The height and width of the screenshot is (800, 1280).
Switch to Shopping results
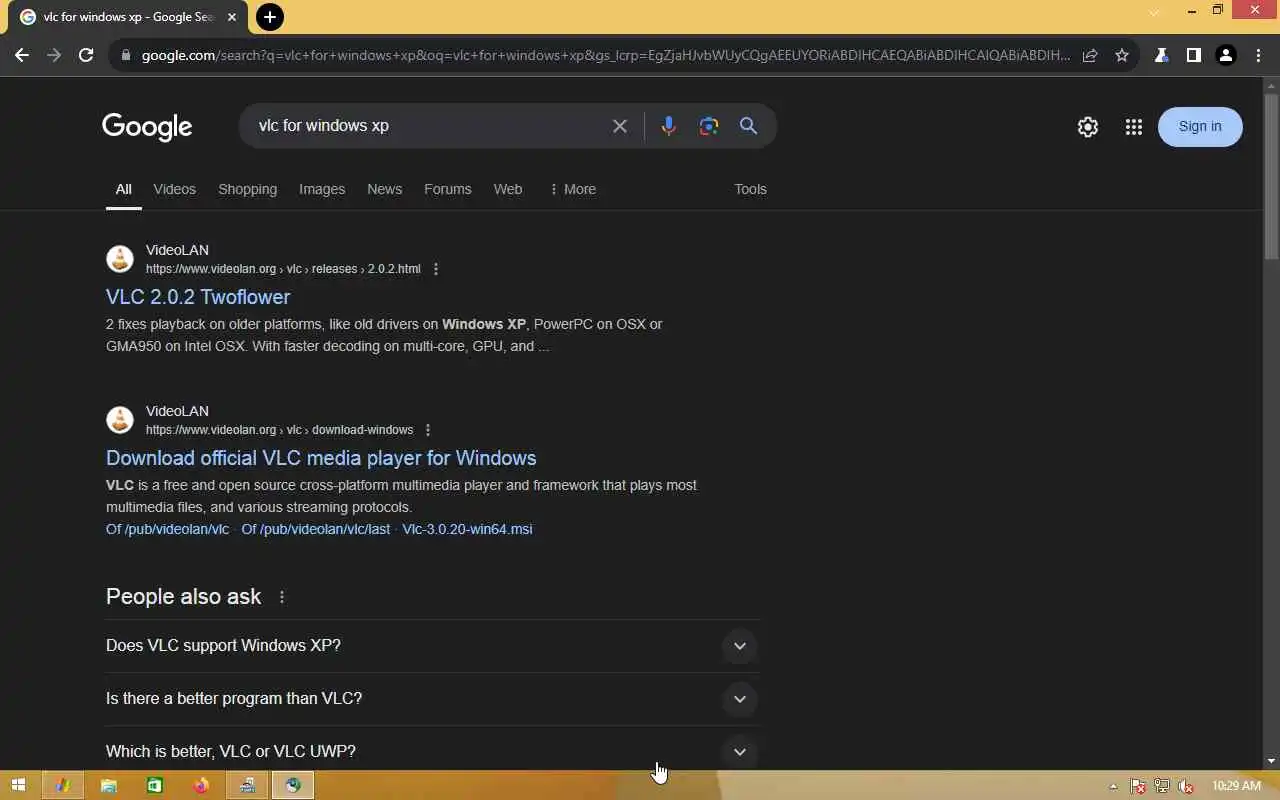[248, 189]
